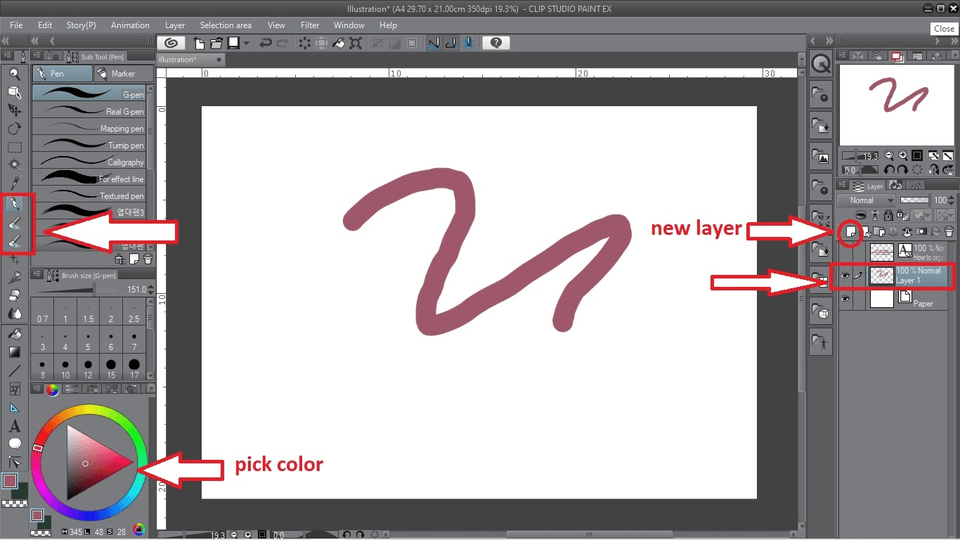Screen dimensions: 960x540
Task: Hide Layer 1 with eye icon
Action: [845, 276]
